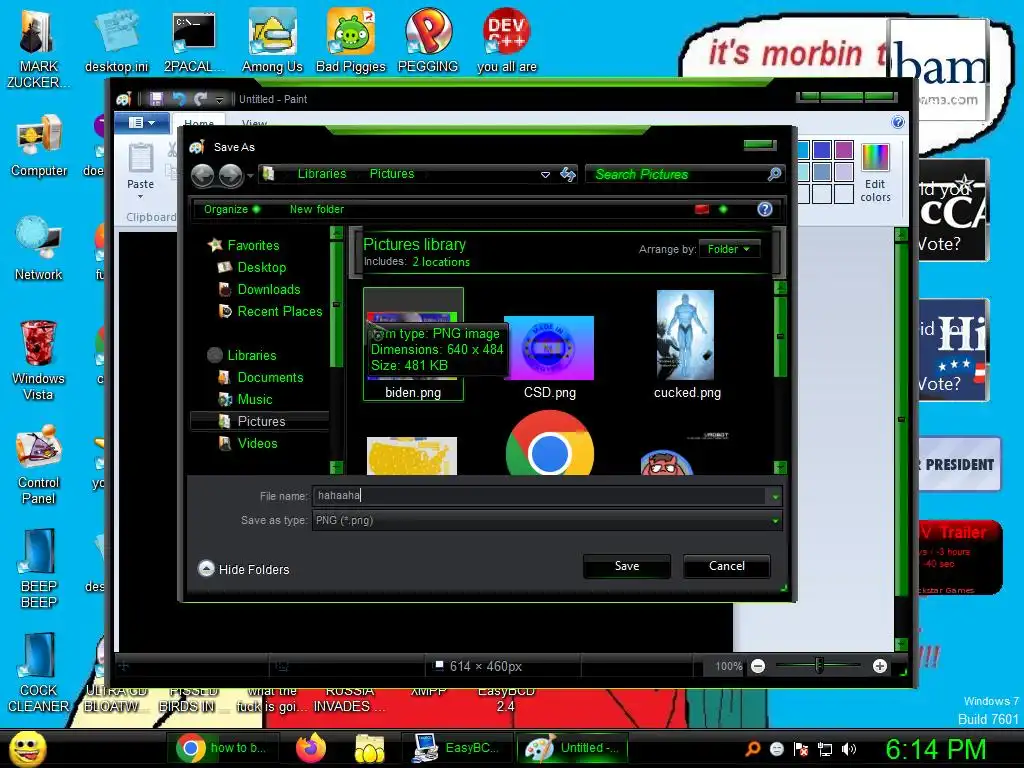
Task: Expand the Paste dropdown arrow
Action: 140,196
